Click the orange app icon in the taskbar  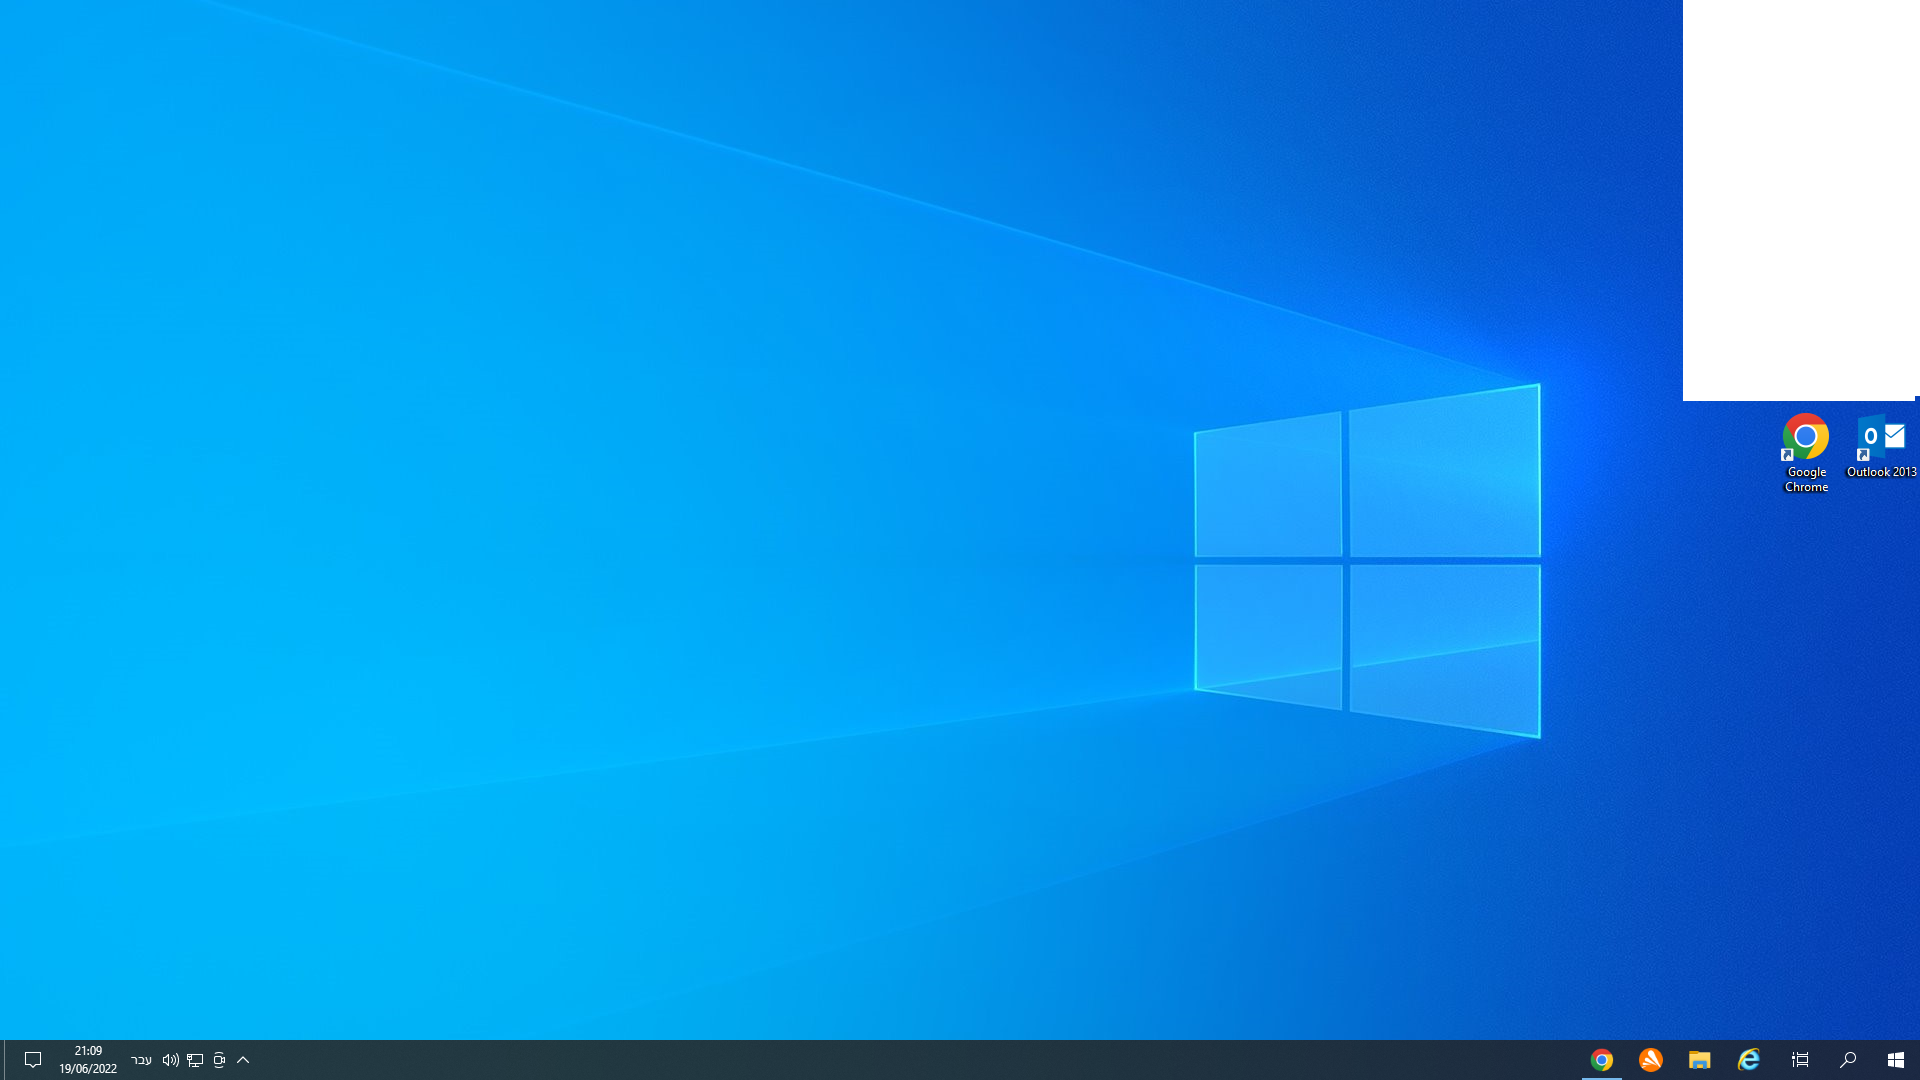point(1650,1060)
